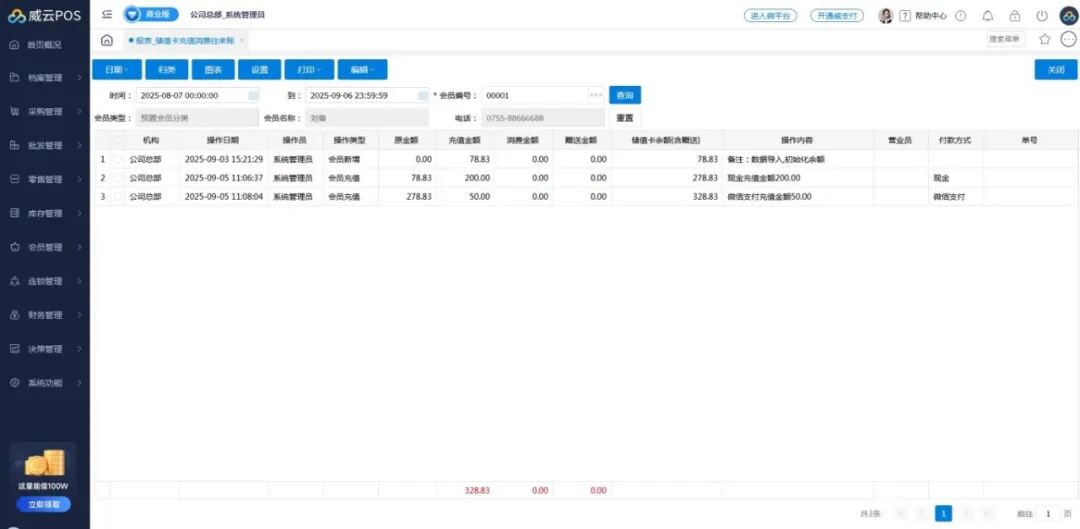This screenshot has width=1080, height=529.
Task: Toggle the select-all checkbox in table header
Action: point(119,141)
